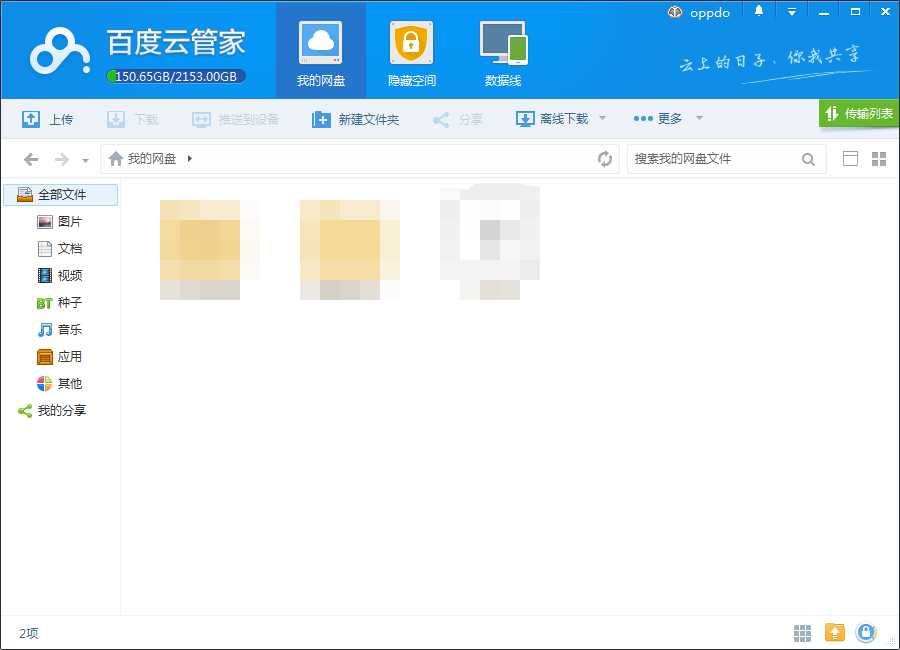Image resolution: width=900 pixels, height=650 pixels.
Task: Click the 2项 item count text
Action: tap(29, 633)
